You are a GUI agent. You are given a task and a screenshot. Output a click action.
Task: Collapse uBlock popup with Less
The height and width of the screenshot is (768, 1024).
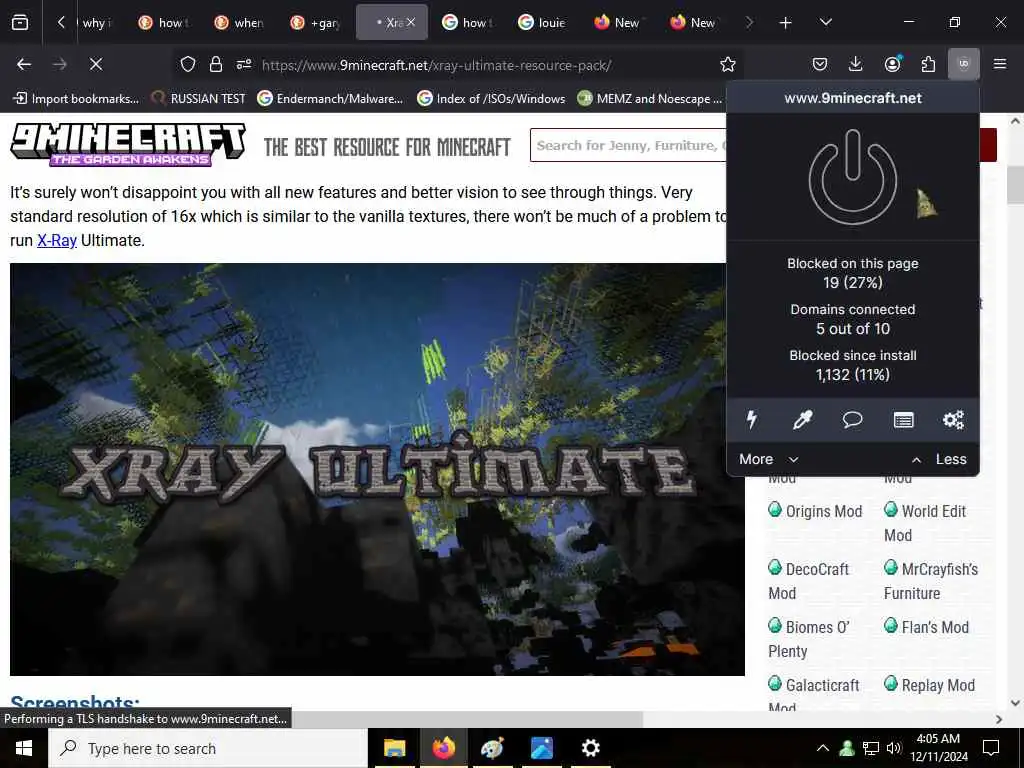[938, 459]
